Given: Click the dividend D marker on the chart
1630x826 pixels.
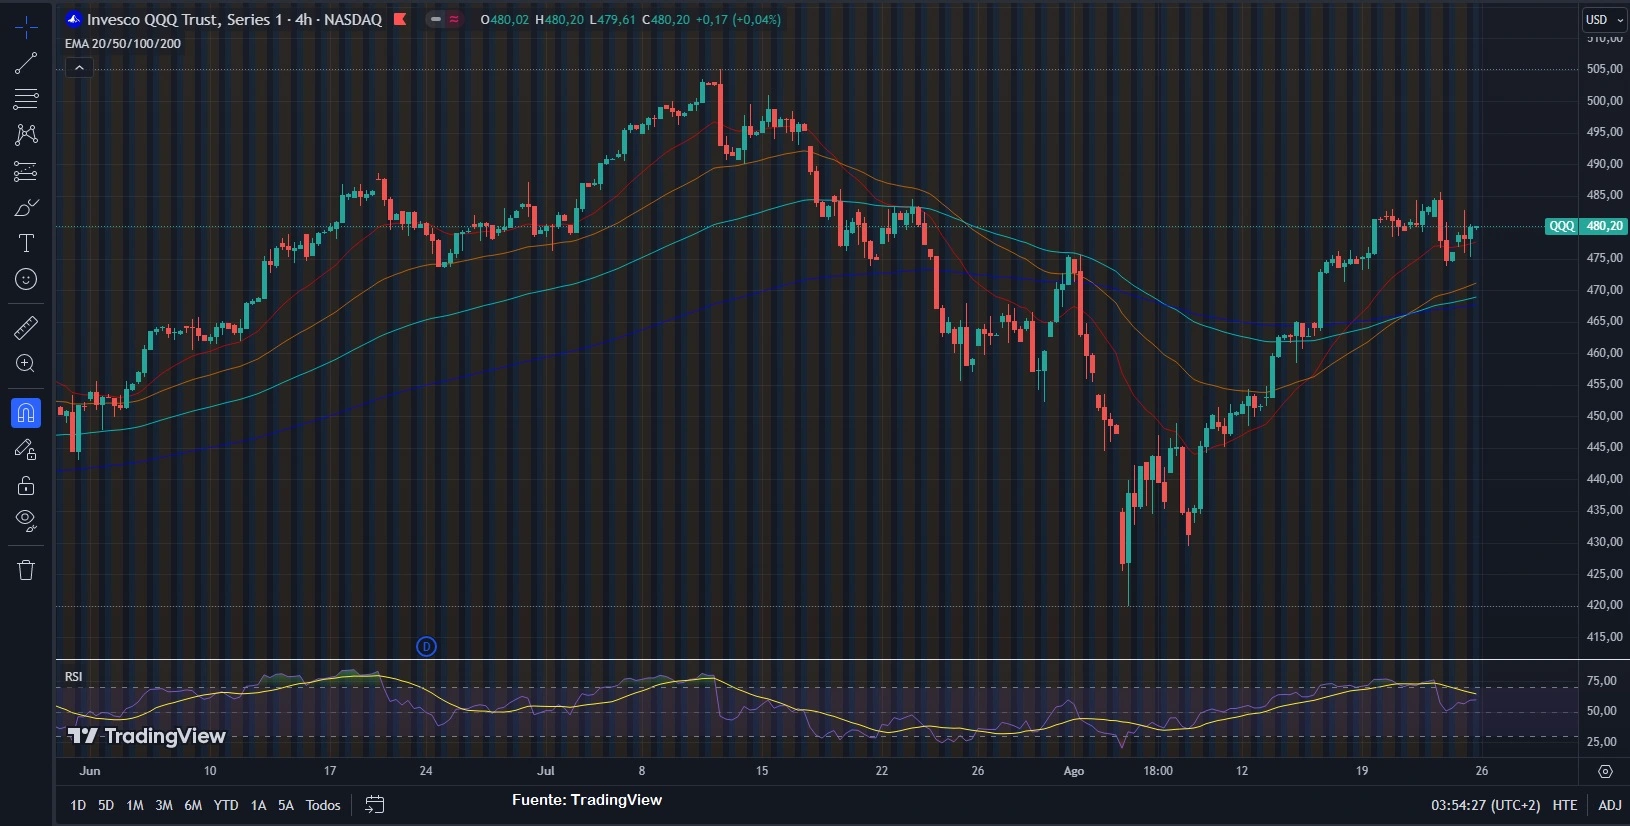Looking at the screenshot, I should [426, 647].
